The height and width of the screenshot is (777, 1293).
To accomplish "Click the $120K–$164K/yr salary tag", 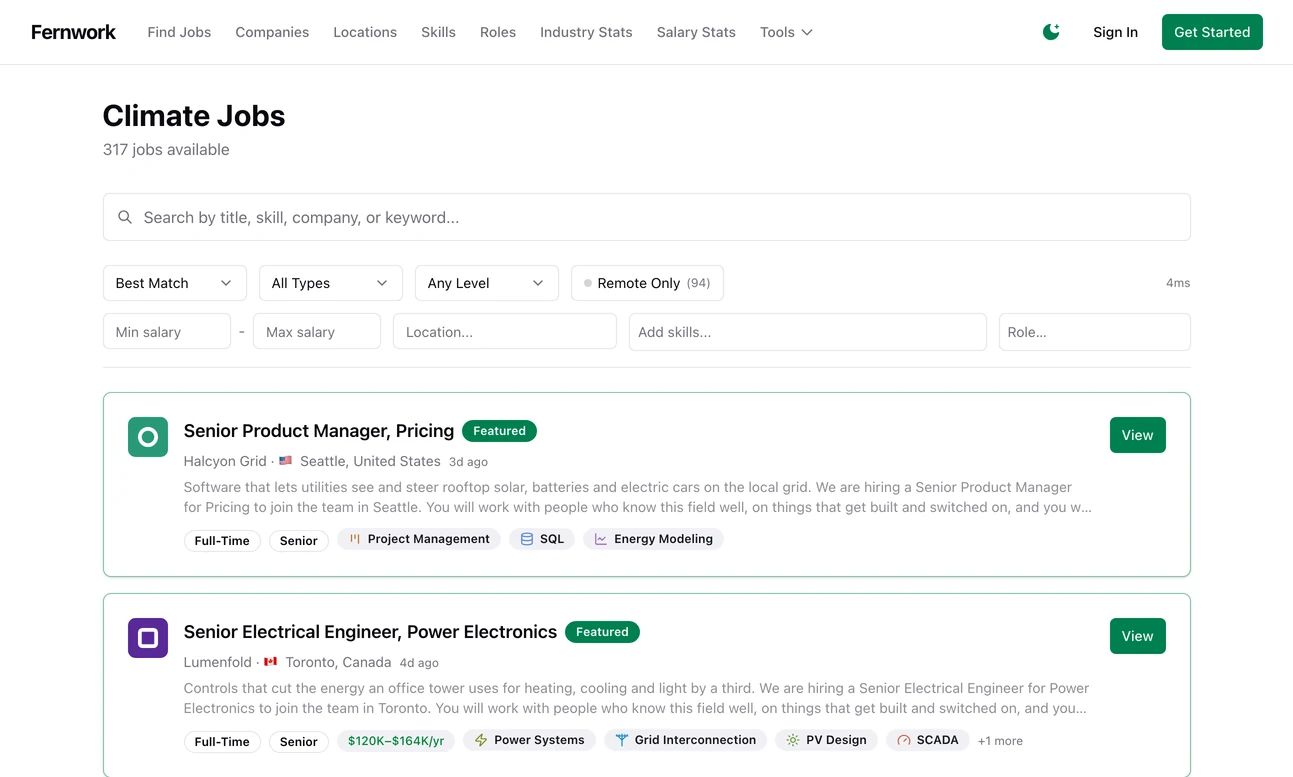I will (x=396, y=741).
